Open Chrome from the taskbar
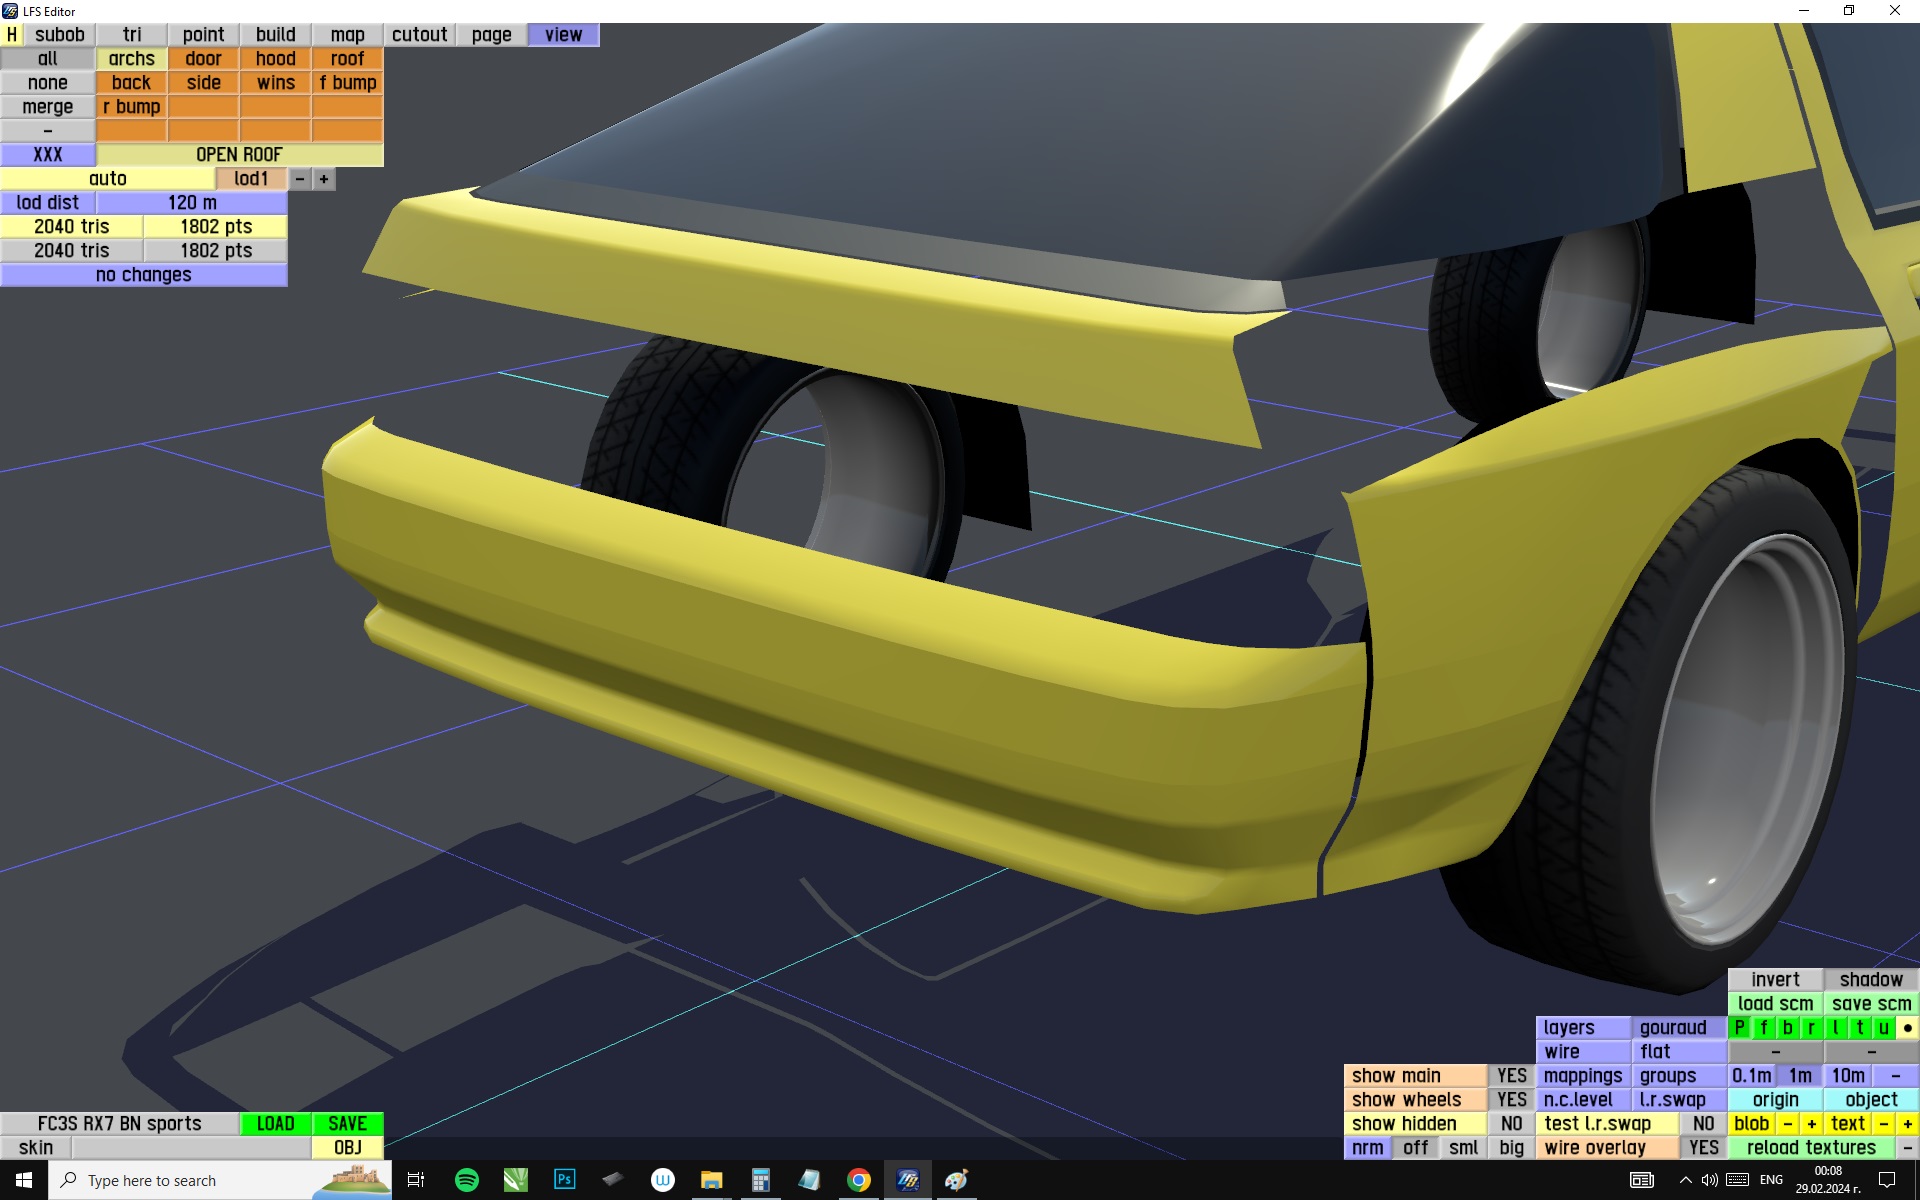The height and width of the screenshot is (1200, 1920). (x=858, y=1180)
